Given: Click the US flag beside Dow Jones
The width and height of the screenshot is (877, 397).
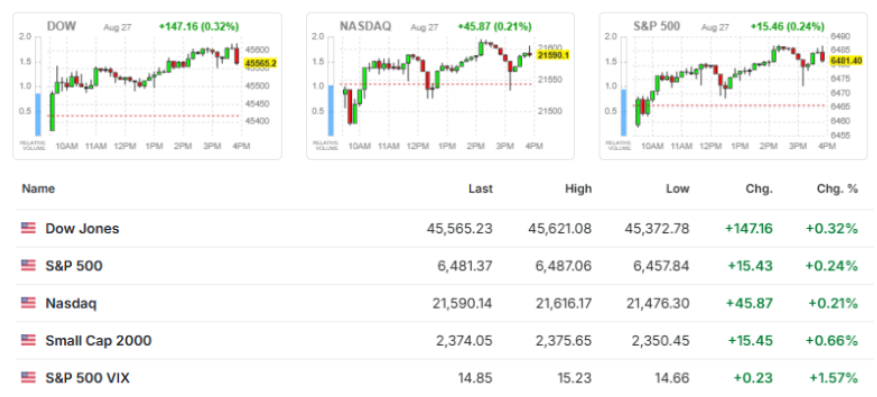Looking at the screenshot, I should (28, 228).
